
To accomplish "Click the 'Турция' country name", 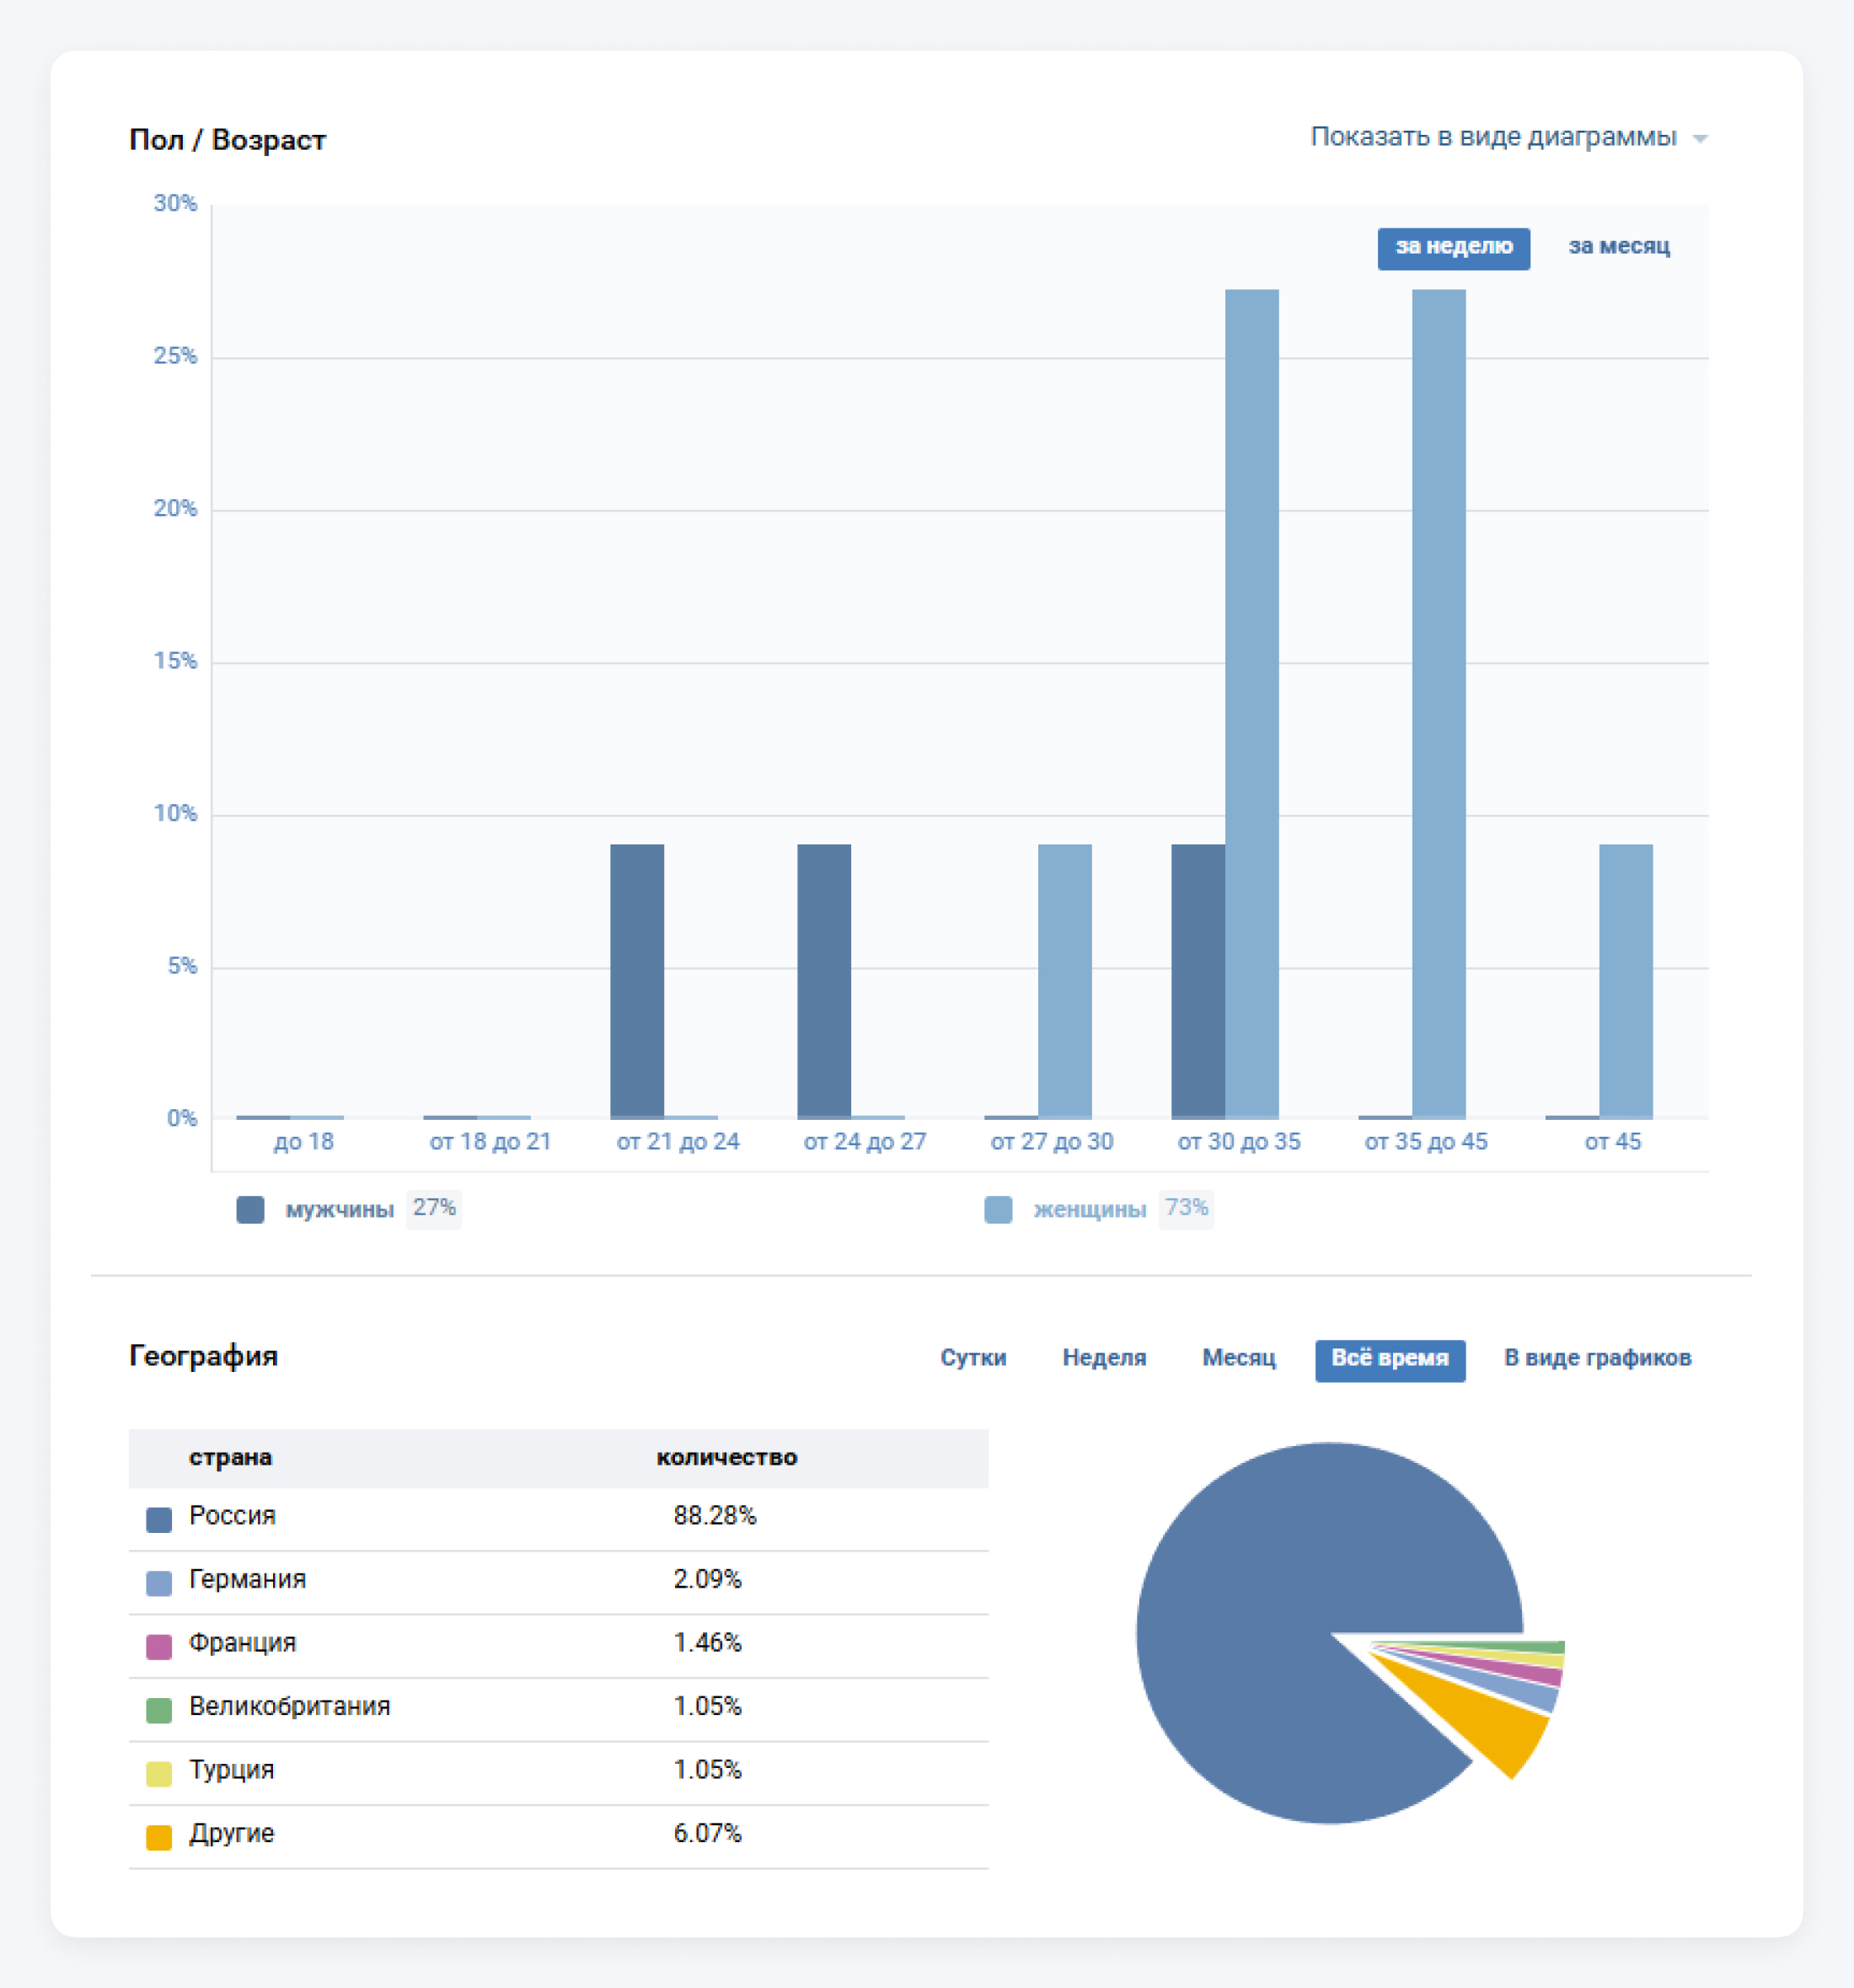I will (x=231, y=1770).
